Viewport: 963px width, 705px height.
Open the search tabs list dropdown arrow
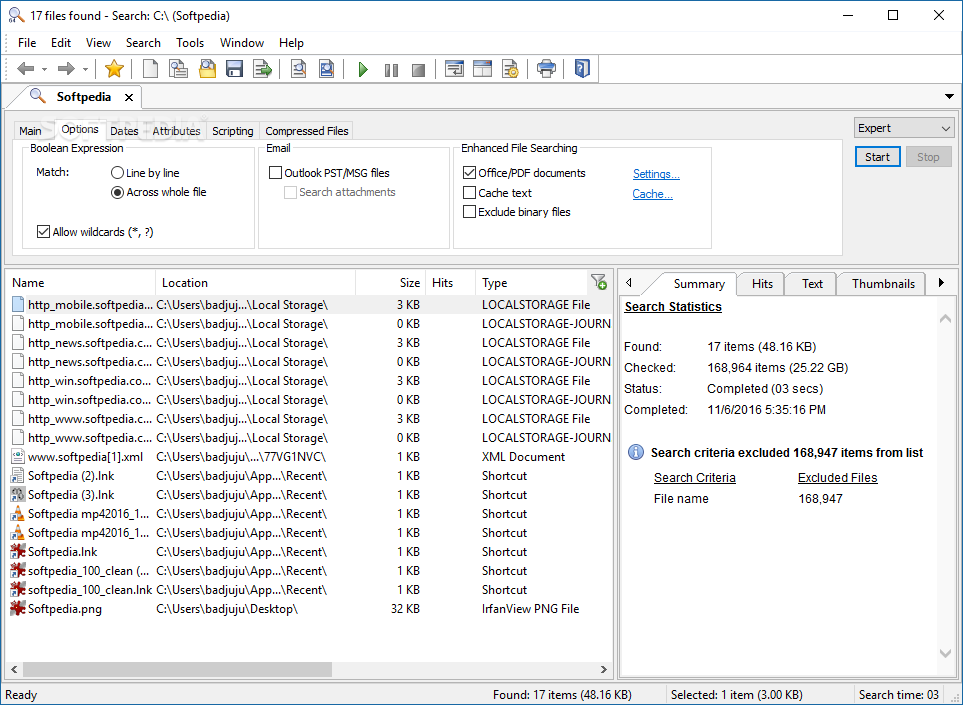(949, 96)
